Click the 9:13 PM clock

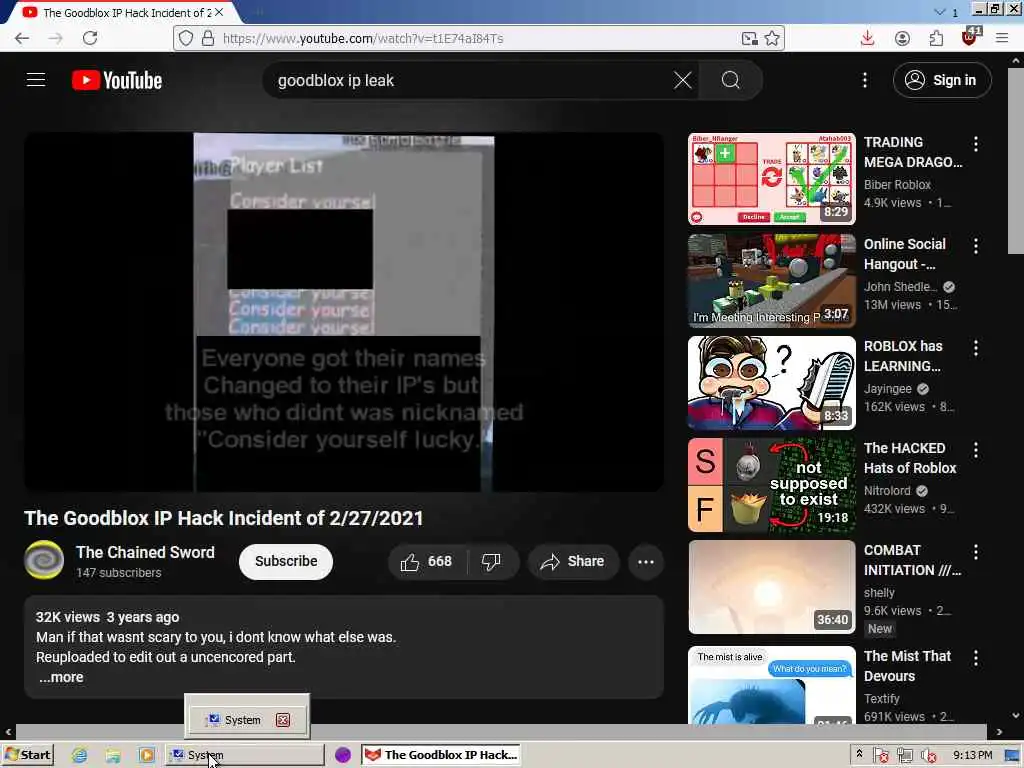tap(972, 755)
